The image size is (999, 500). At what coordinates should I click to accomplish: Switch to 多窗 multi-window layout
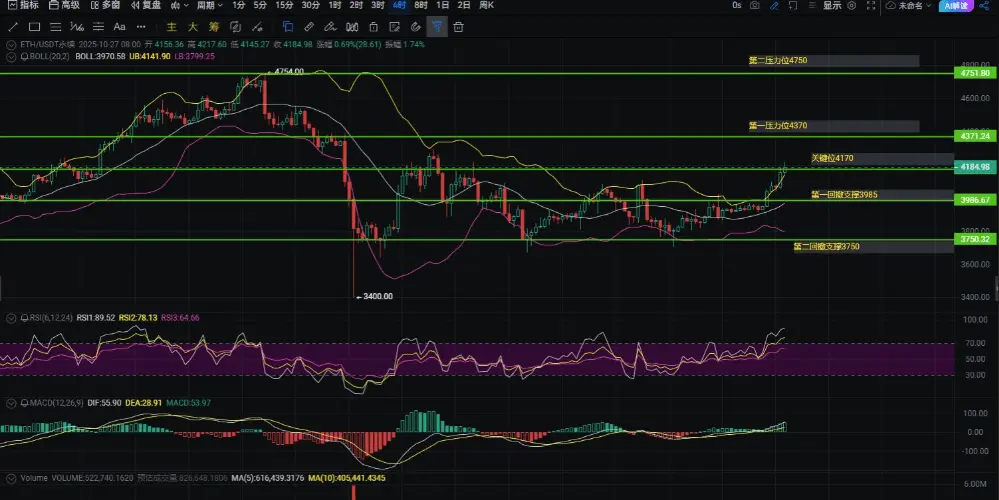105,5
